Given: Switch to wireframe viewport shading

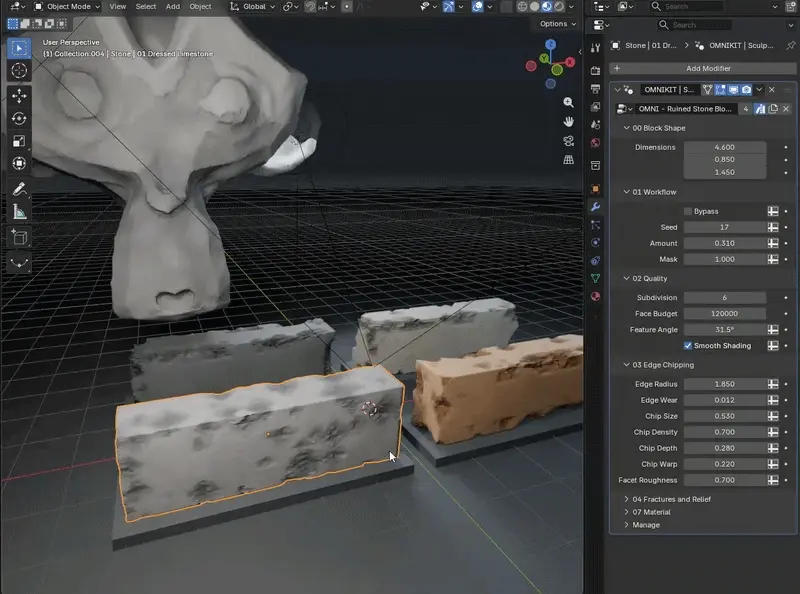Looking at the screenshot, I should coord(522,7).
